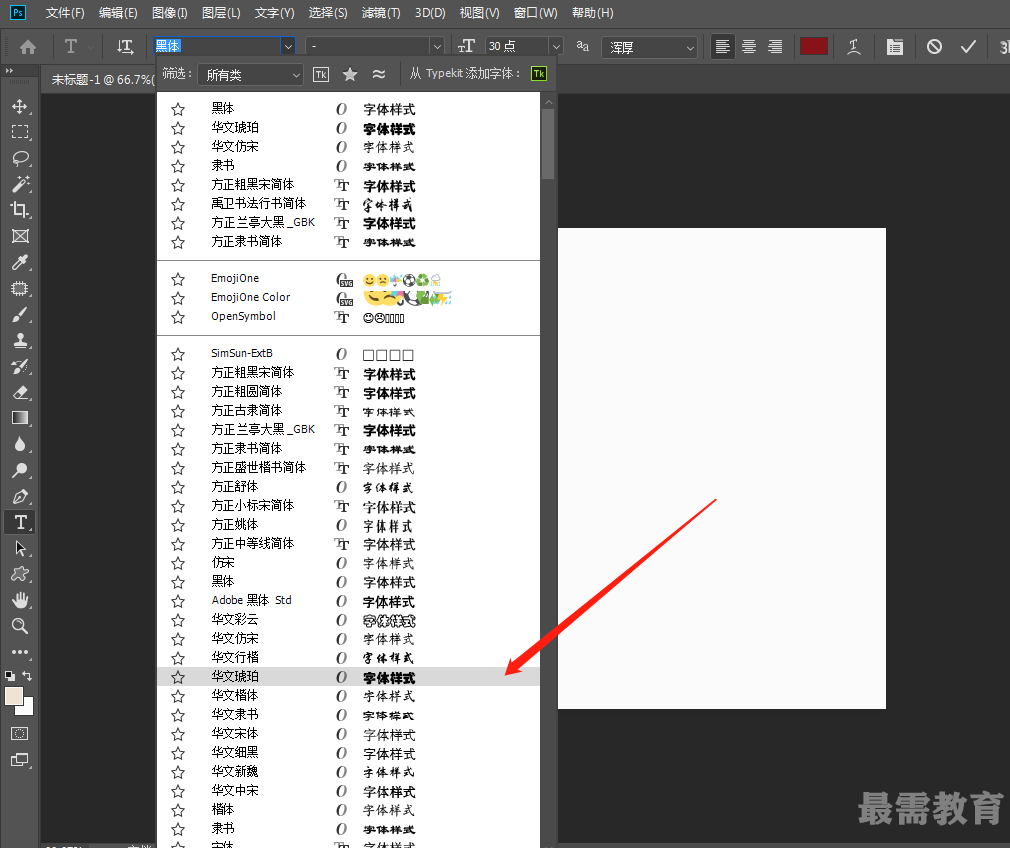
Task: Select the Eyedropper tool
Action: pos(20,262)
